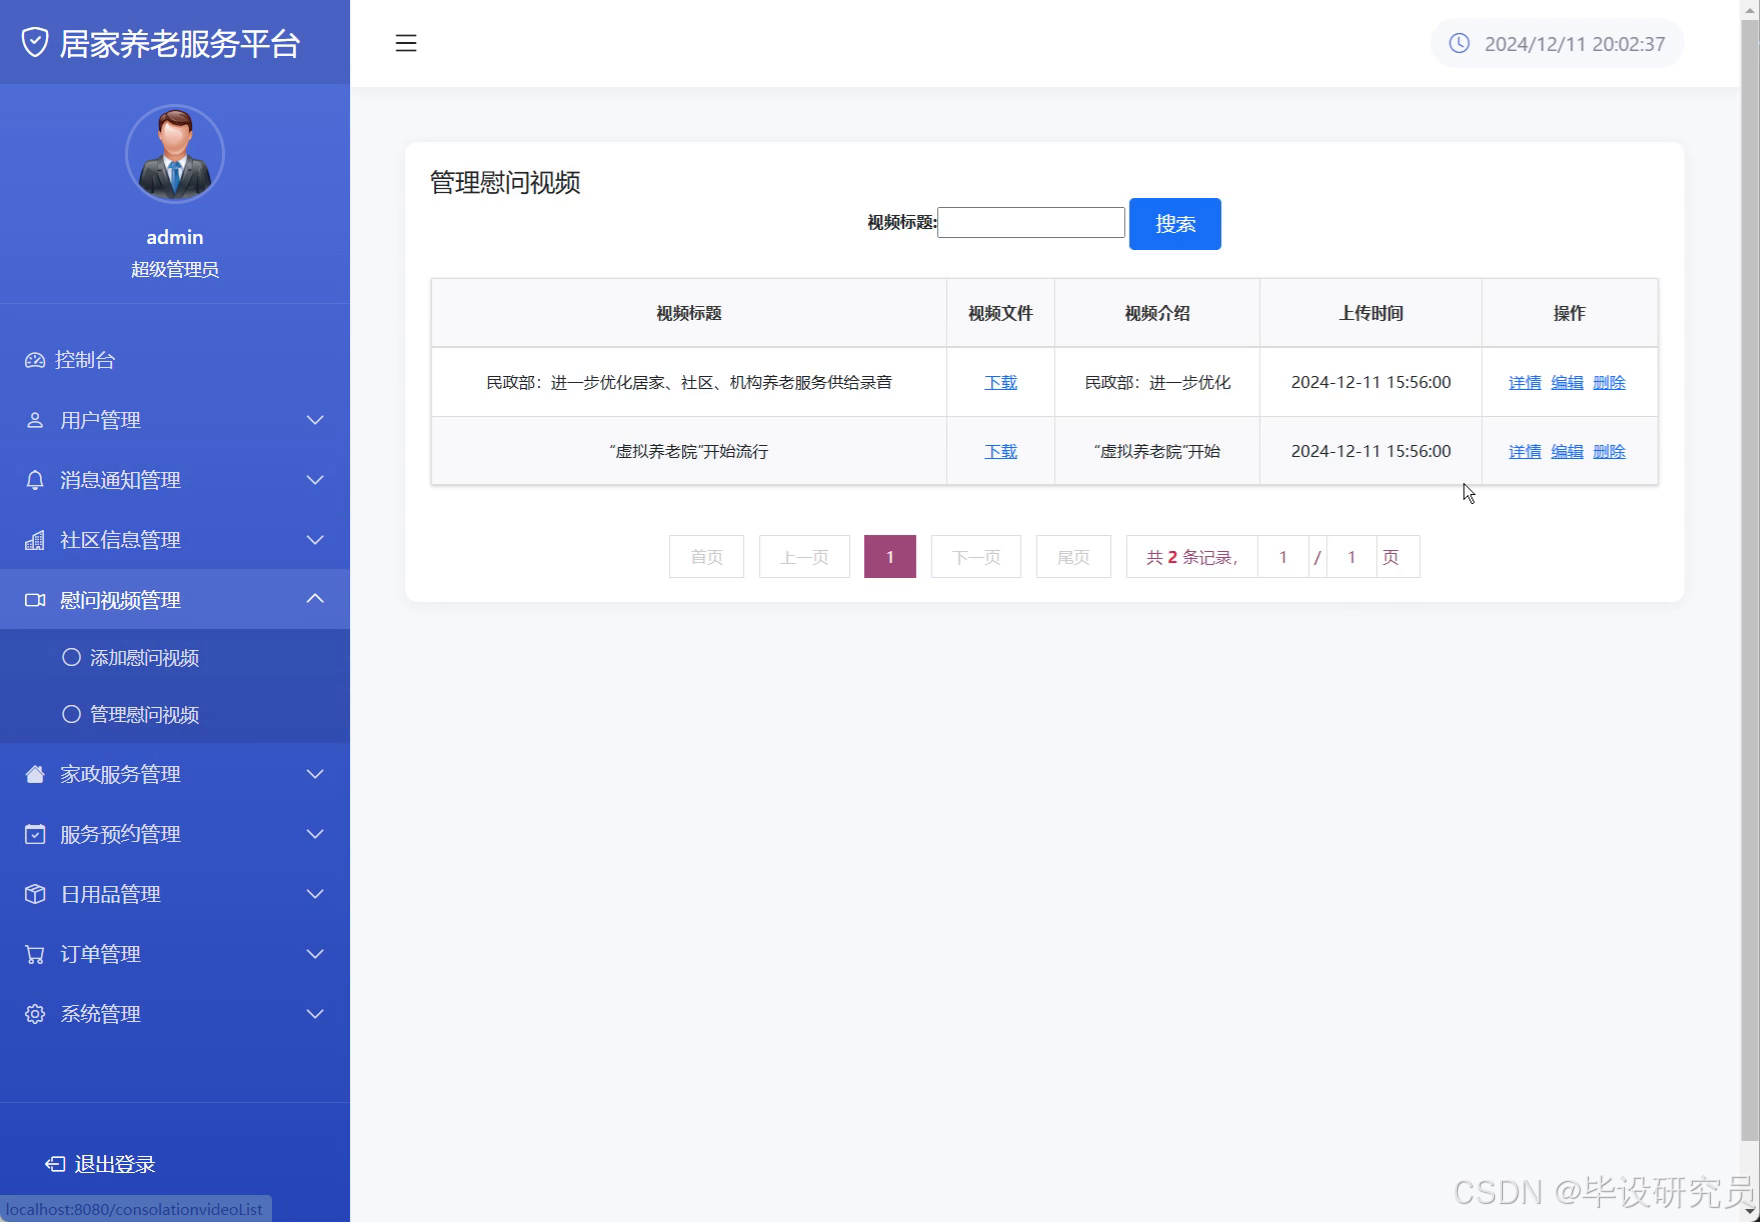The height and width of the screenshot is (1222, 1760).
Task: Click the 视频介绍 column header
Action: (1157, 313)
